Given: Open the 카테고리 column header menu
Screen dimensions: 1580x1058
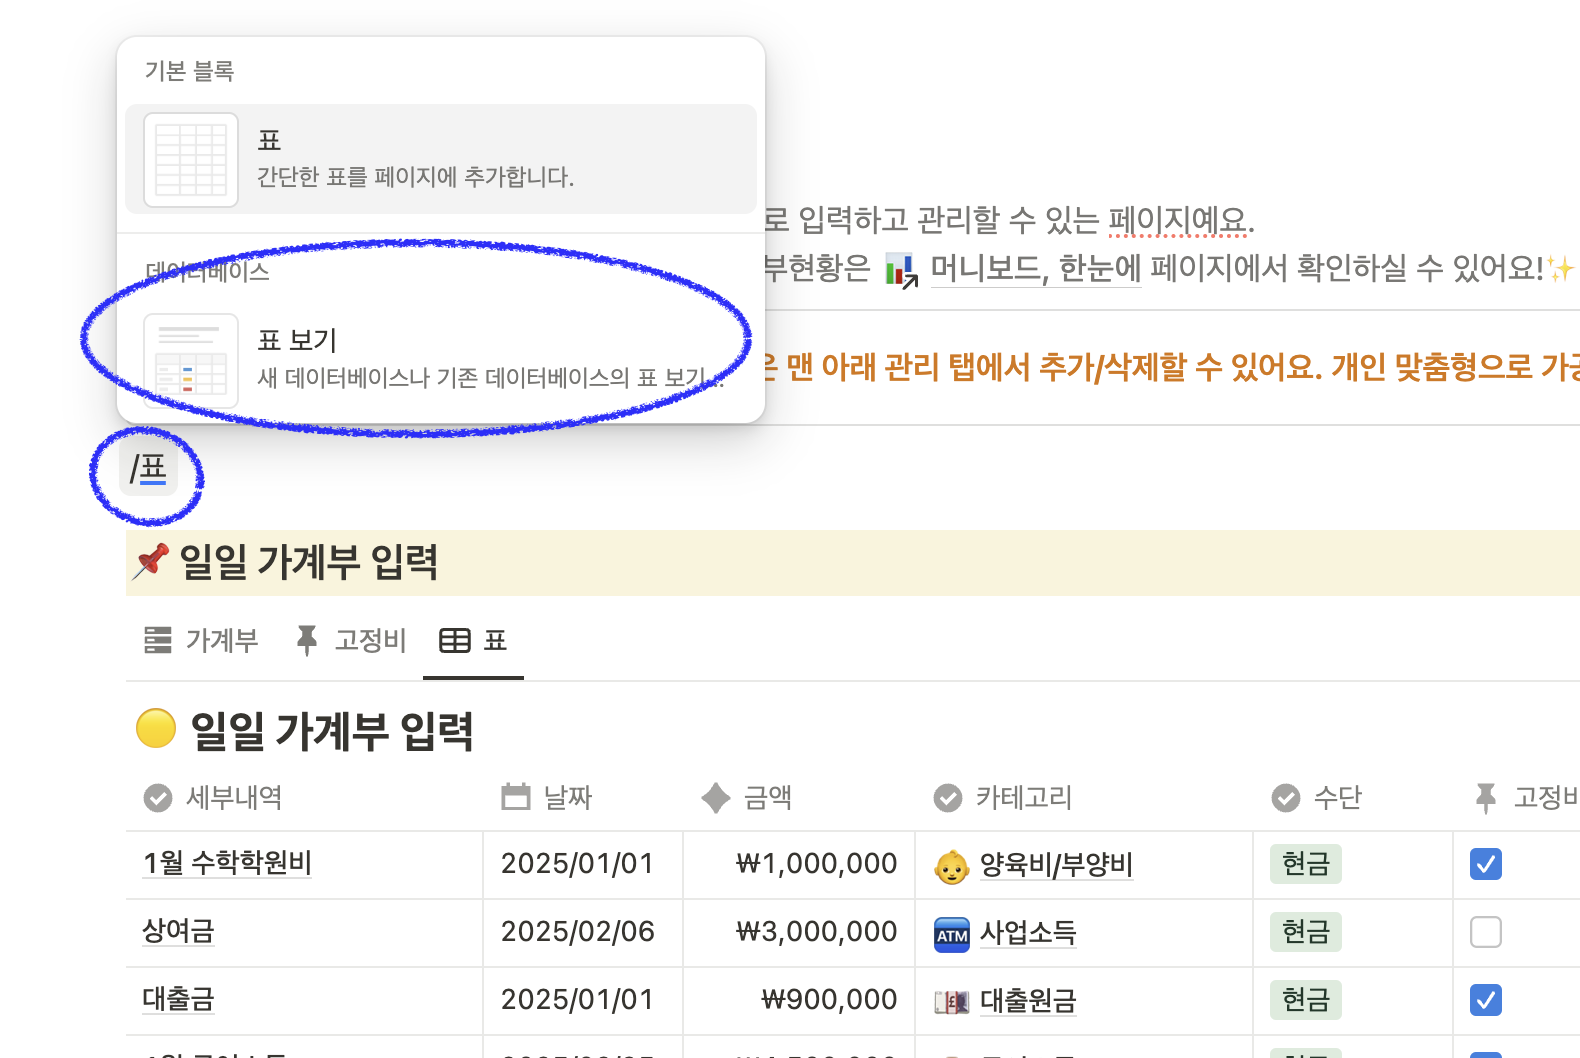Looking at the screenshot, I should tap(1084, 797).
